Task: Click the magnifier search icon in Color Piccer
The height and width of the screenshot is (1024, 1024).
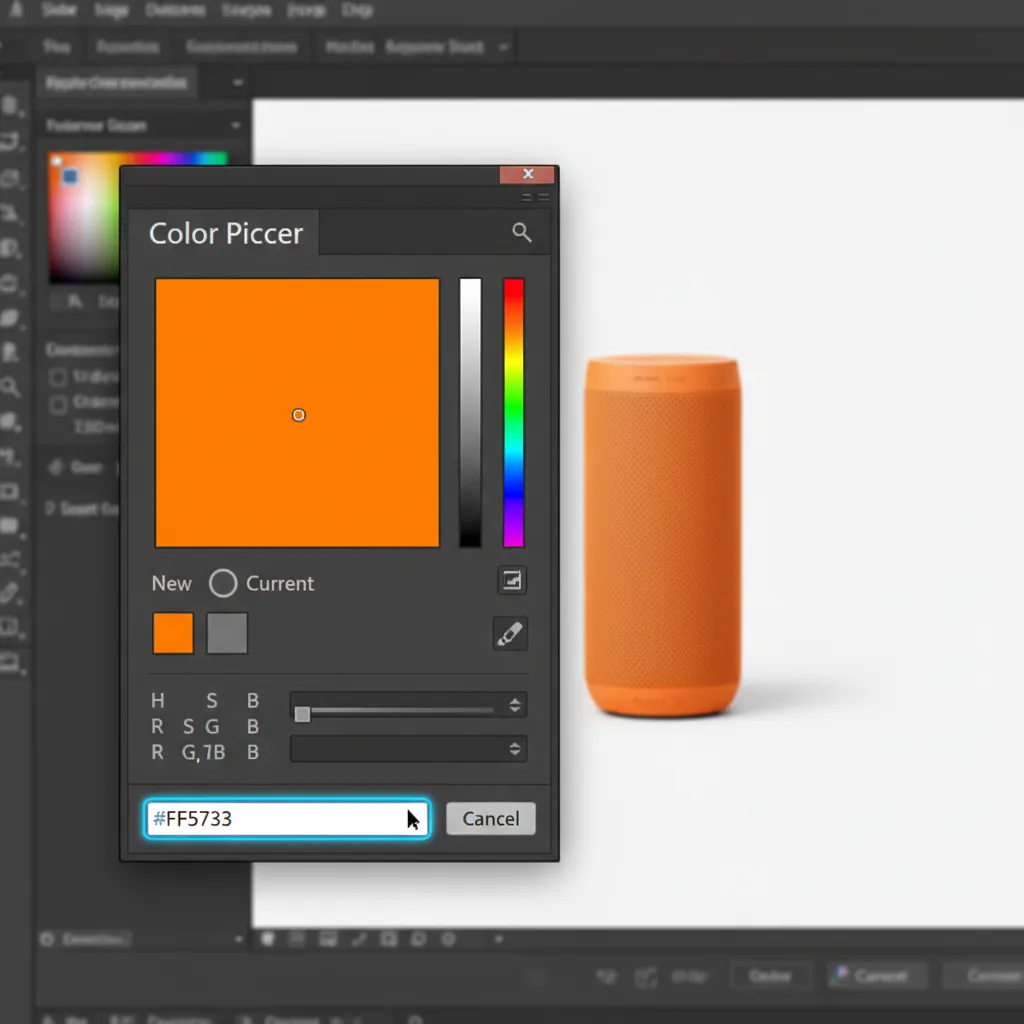Action: pos(521,232)
